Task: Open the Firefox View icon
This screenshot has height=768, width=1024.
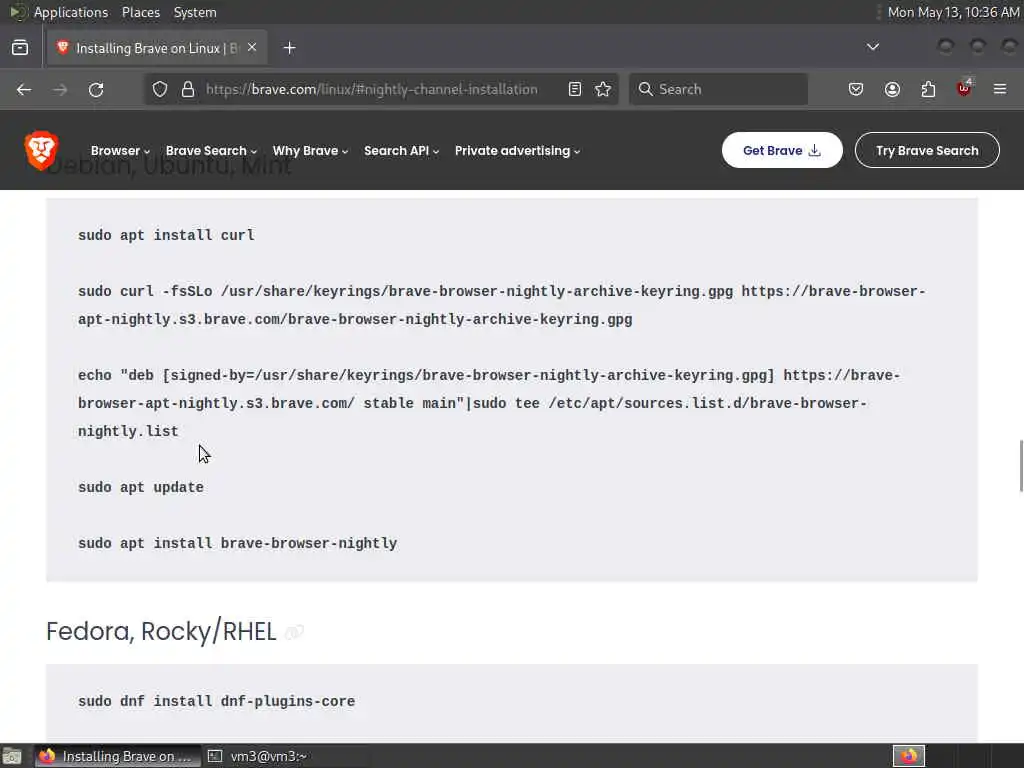Action: pyautogui.click(x=20, y=48)
